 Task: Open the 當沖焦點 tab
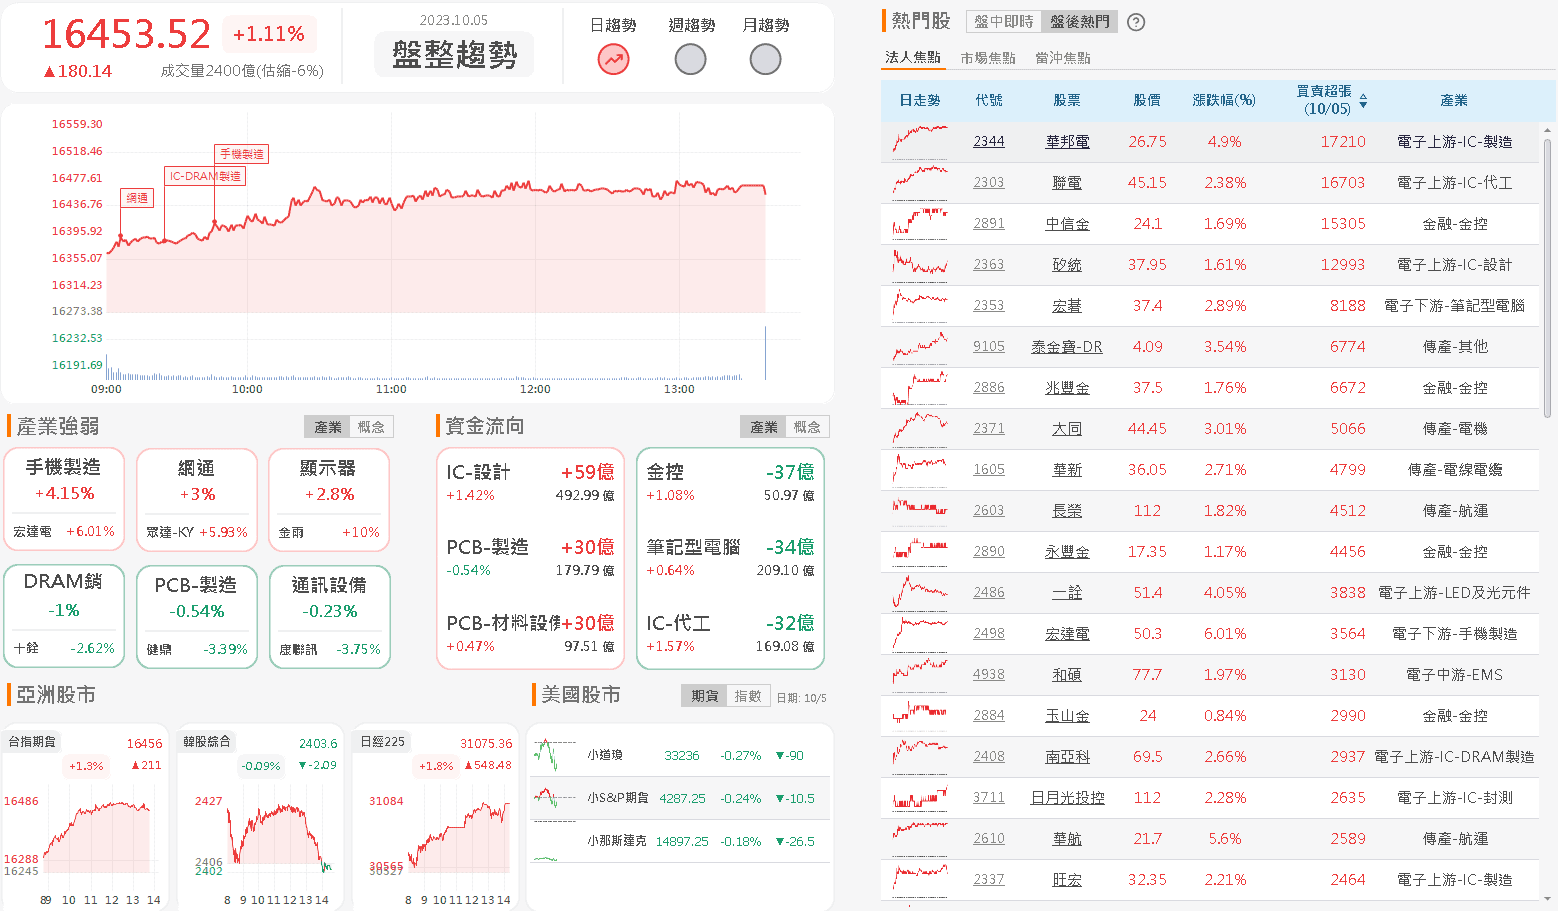point(1063,58)
